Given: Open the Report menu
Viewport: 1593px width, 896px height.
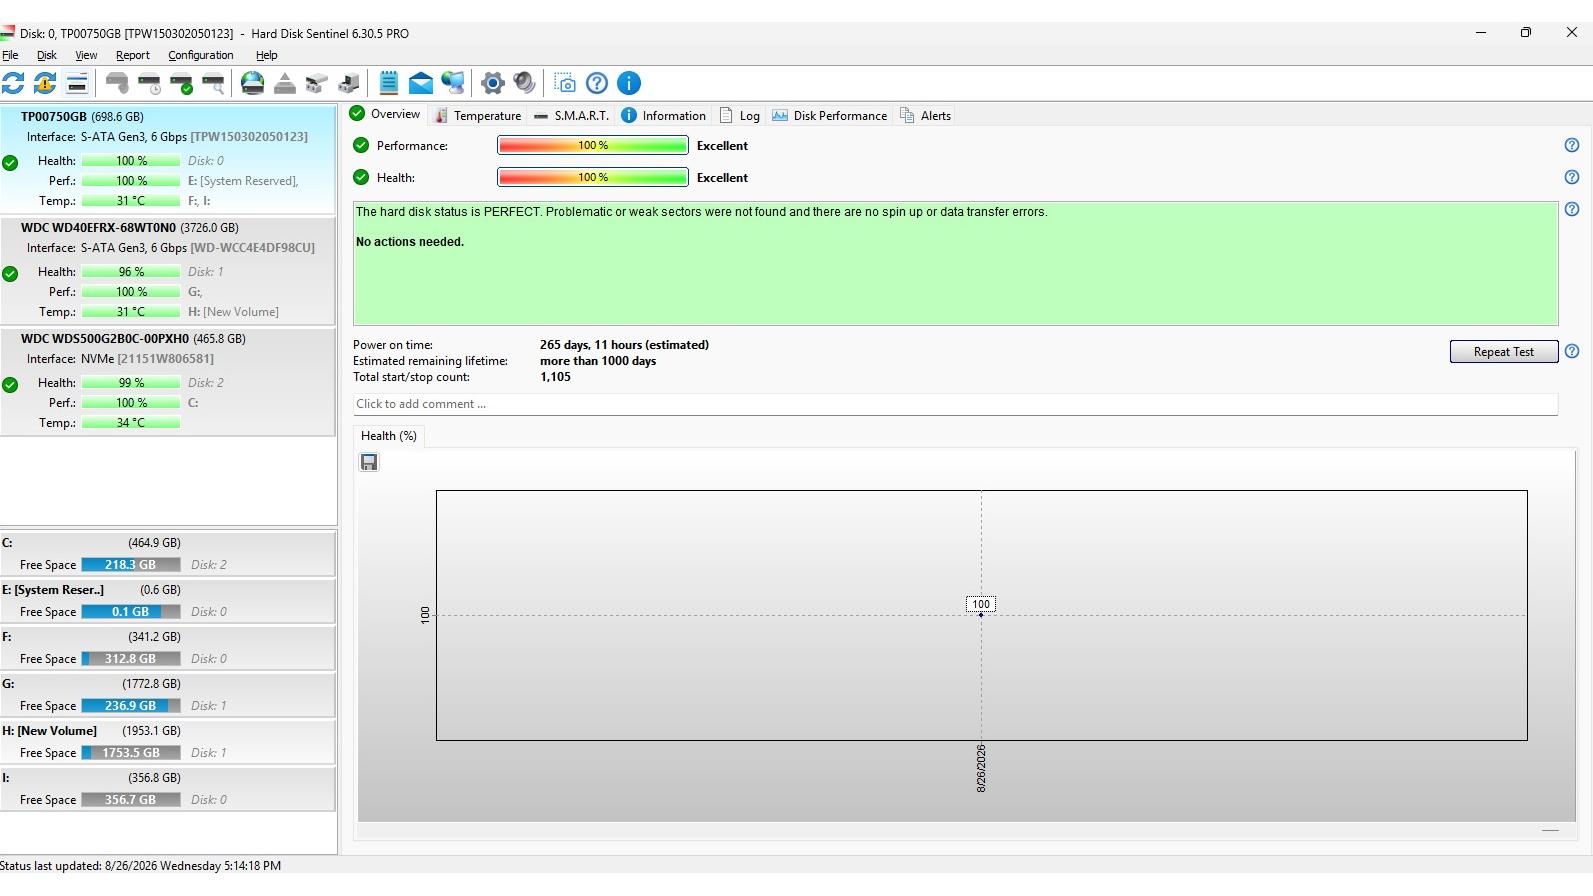Looking at the screenshot, I should (x=133, y=56).
